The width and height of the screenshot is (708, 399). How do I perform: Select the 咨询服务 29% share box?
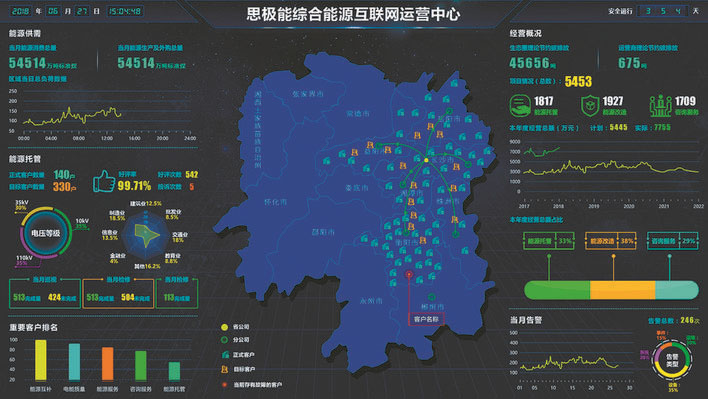tap(673, 241)
